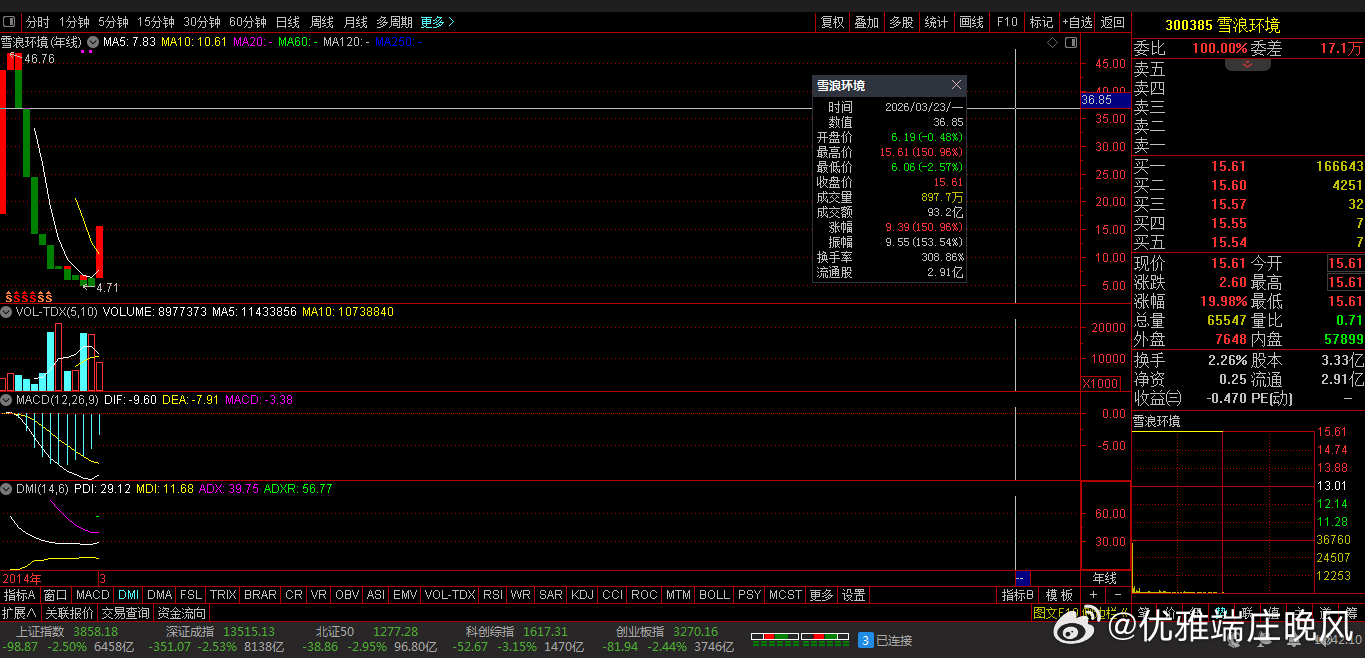Select the 30分钟 period
The width and height of the screenshot is (1365, 658).
point(202,21)
